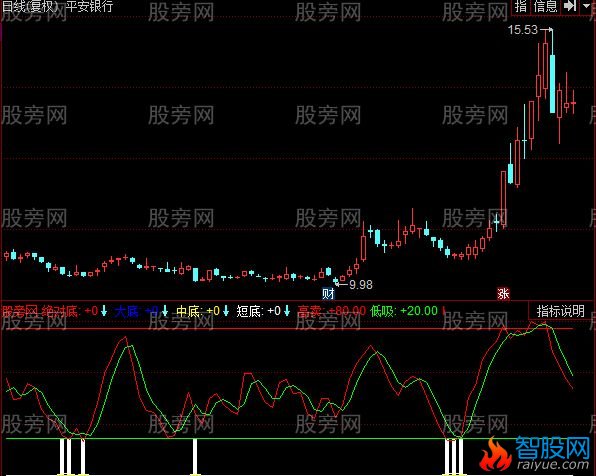Click the arrow next to 短底 value
This screenshot has width=596, height=476.
[287, 311]
